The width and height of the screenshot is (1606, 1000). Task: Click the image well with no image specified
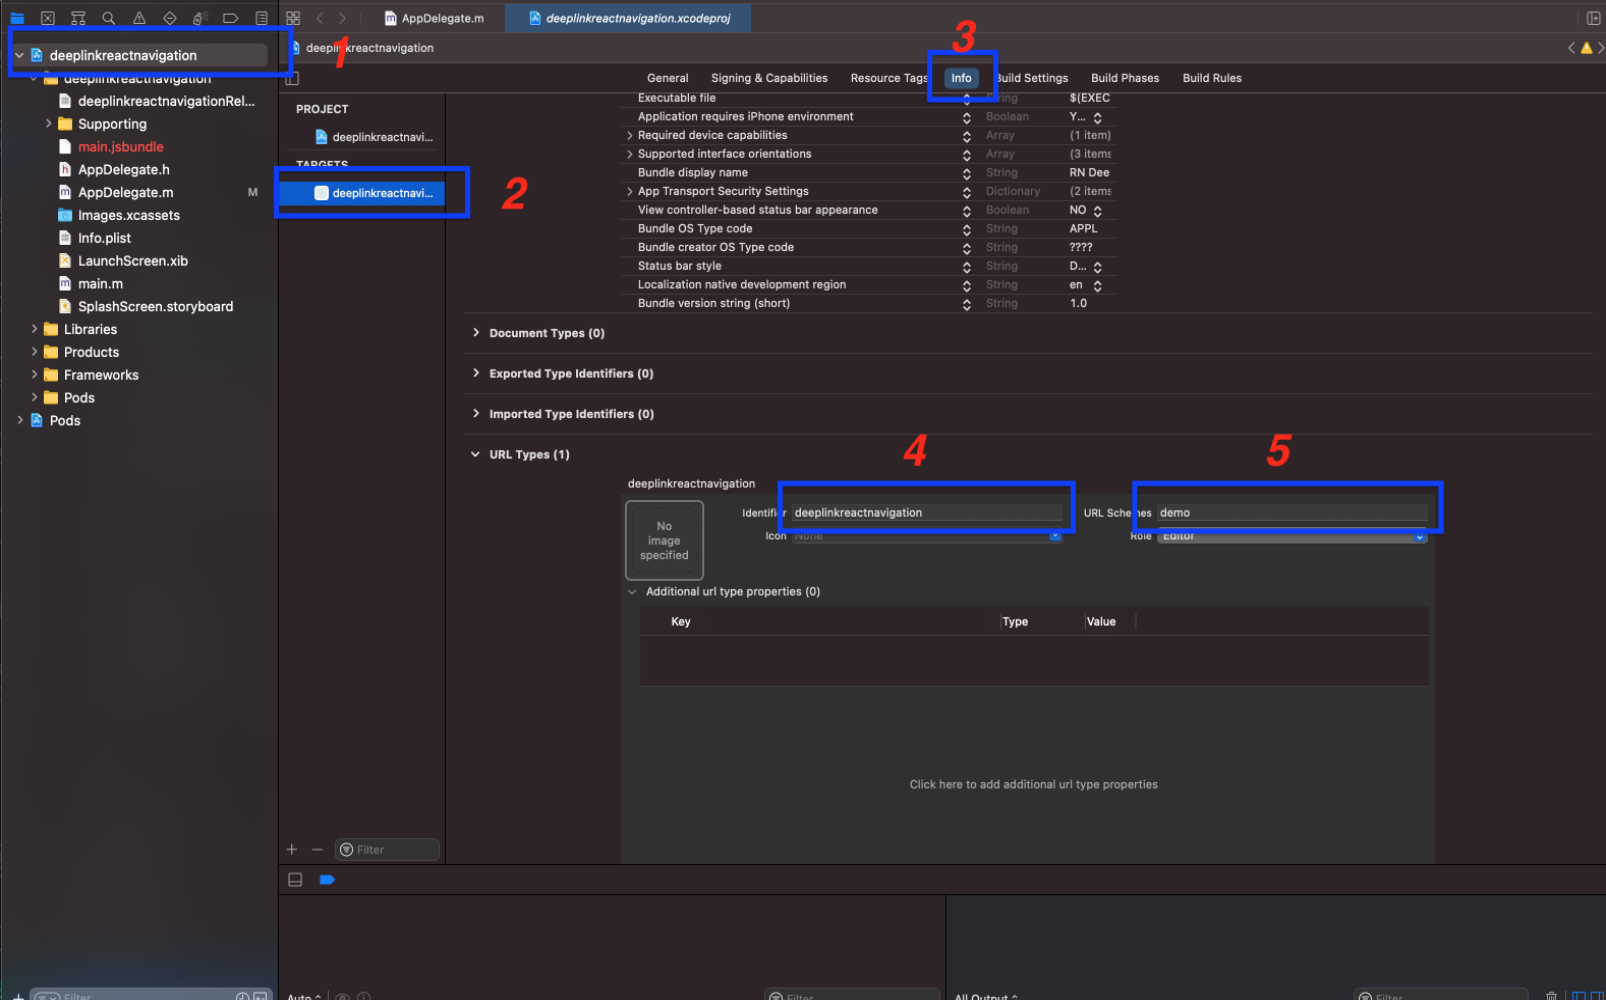coord(664,541)
